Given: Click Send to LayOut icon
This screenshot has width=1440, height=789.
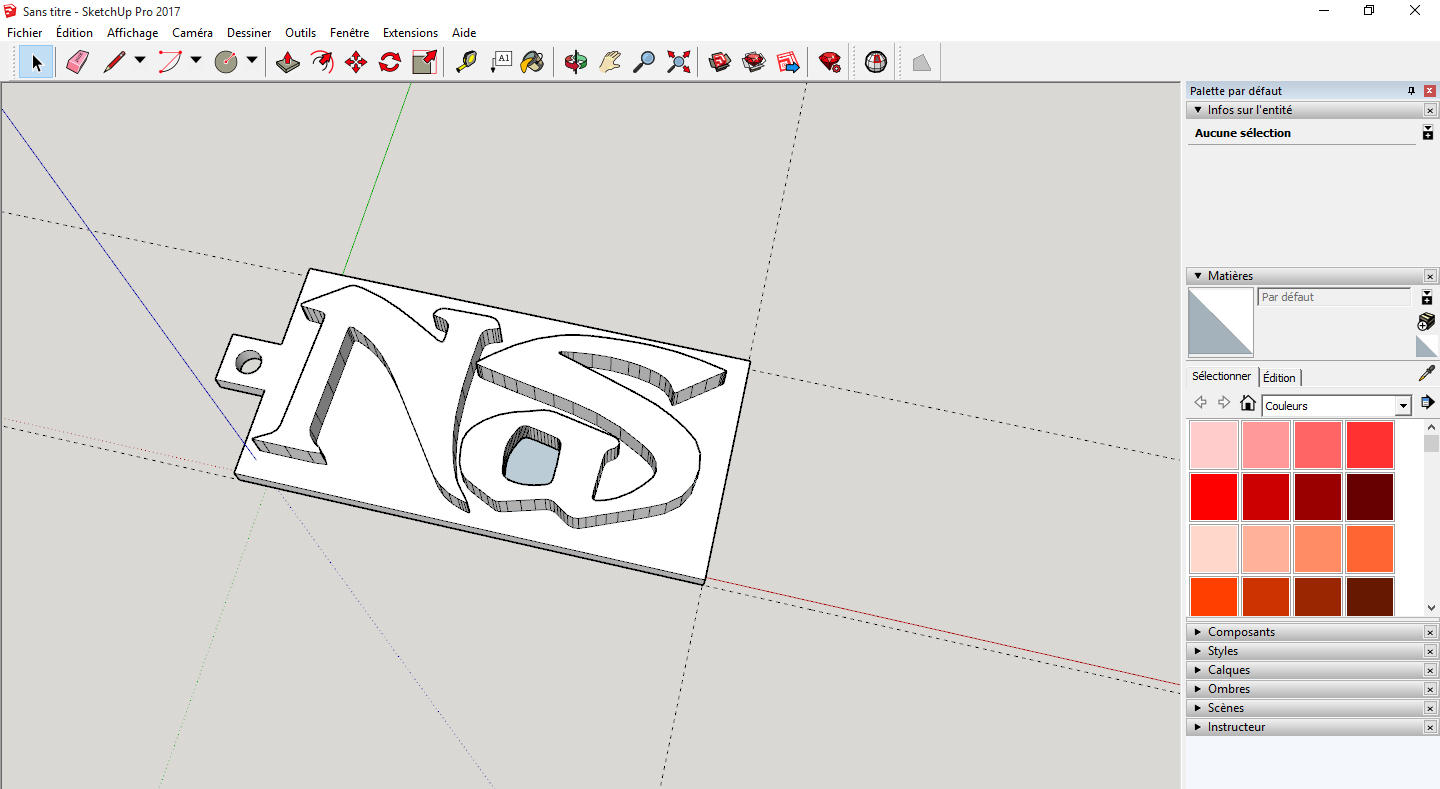Looking at the screenshot, I should tap(788, 62).
